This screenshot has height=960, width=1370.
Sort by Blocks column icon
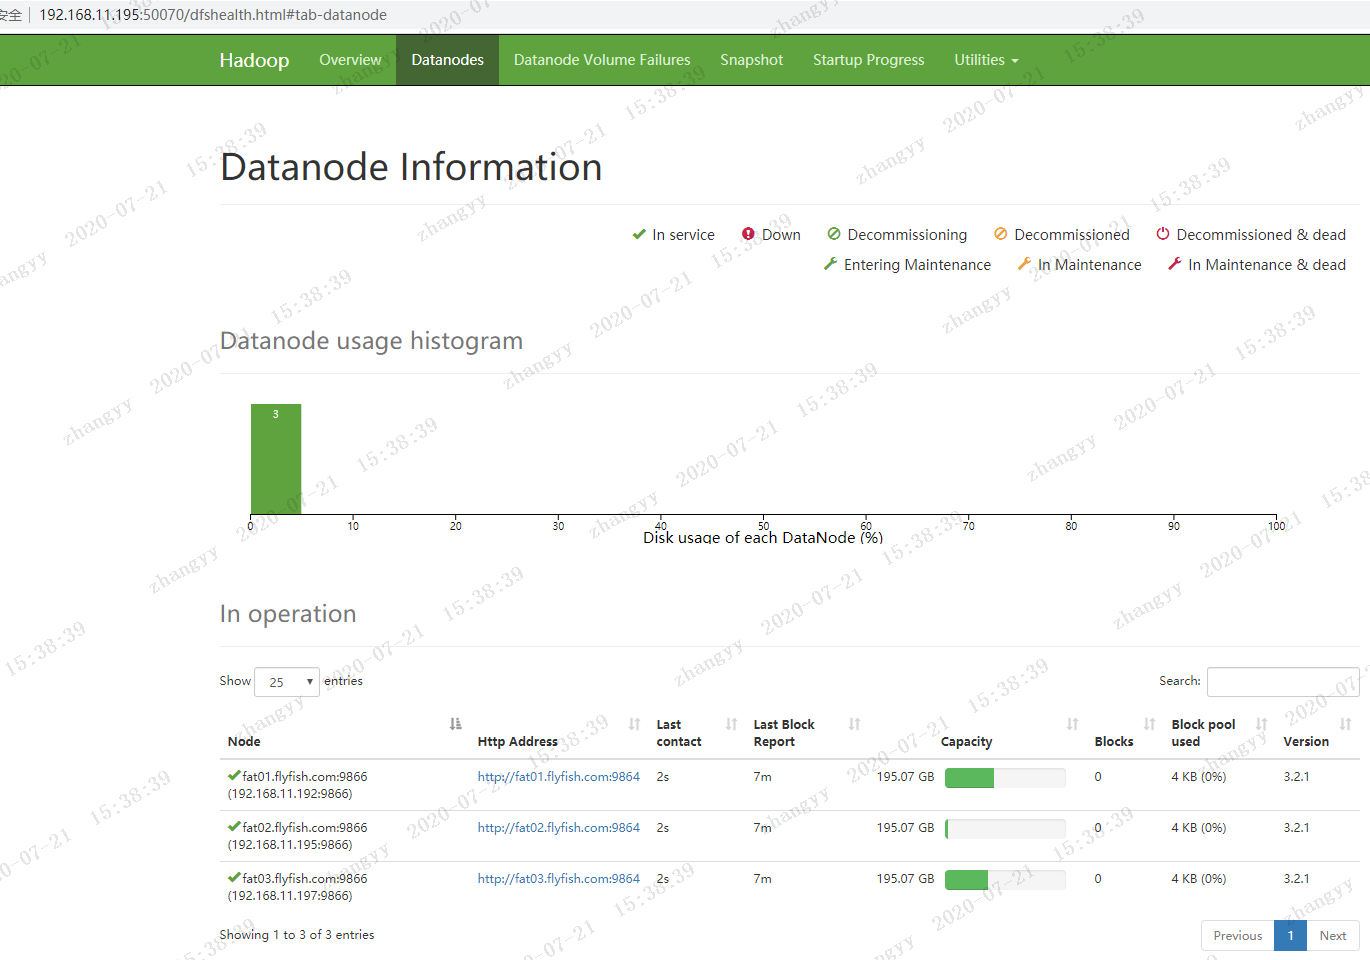1149,724
